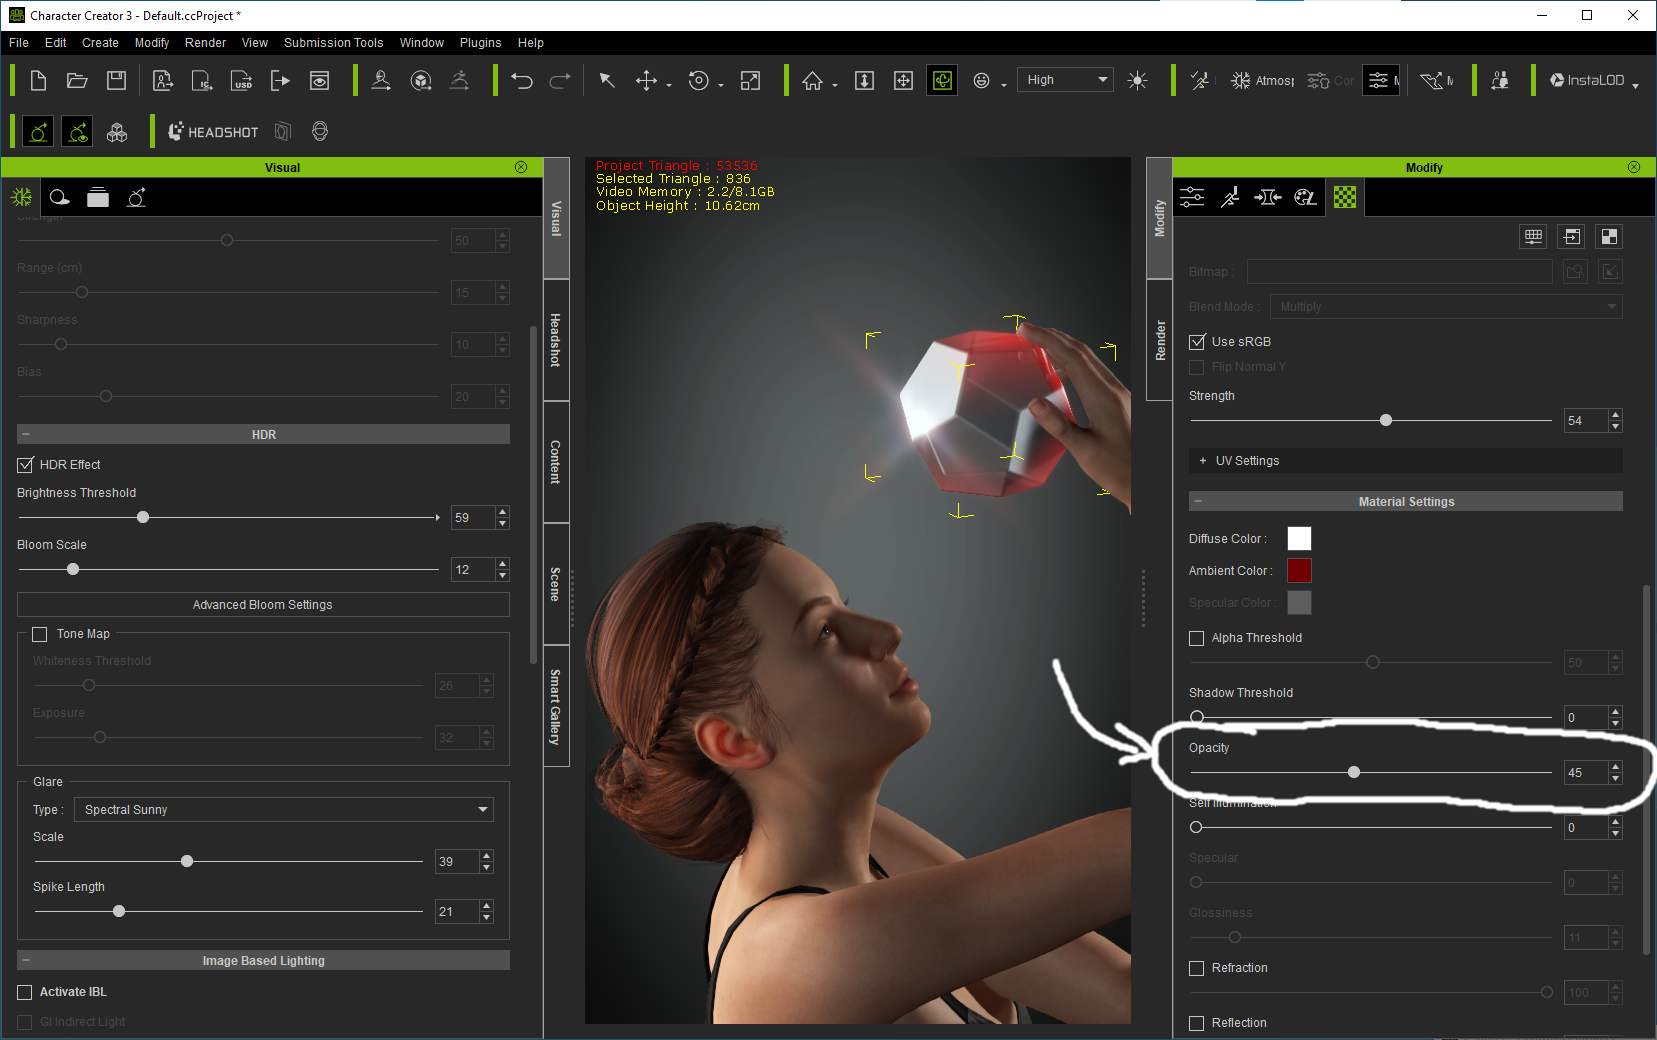
Task: Collapse the Image Based Lighting section
Action: [263, 961]
